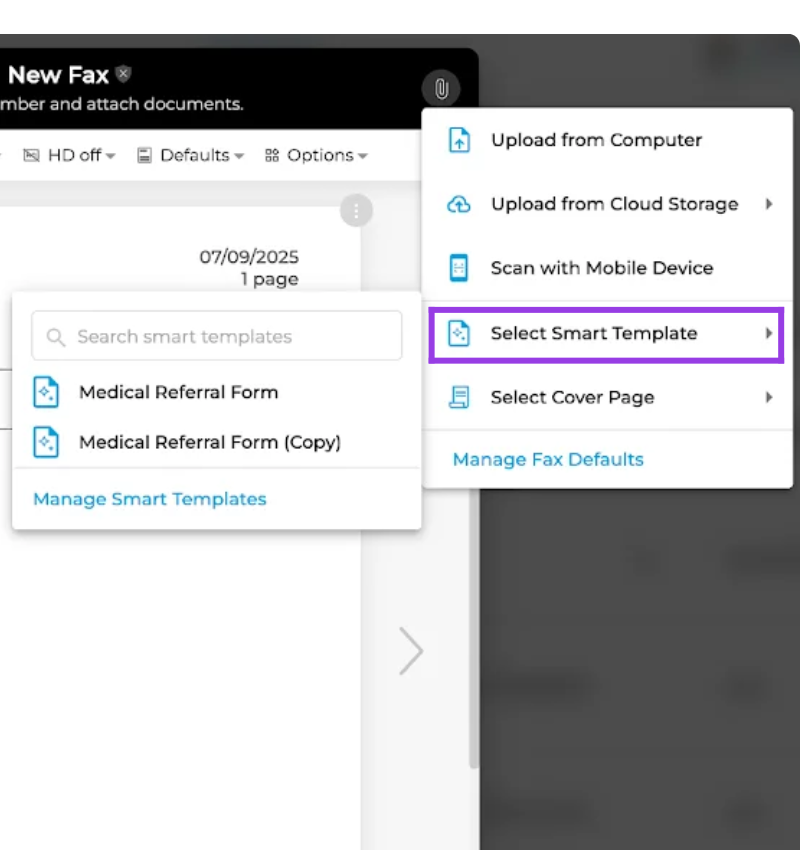Viewport: 800px width, 850px height.
Task: Go to next page with right chevron
Action: coord(411,651)
